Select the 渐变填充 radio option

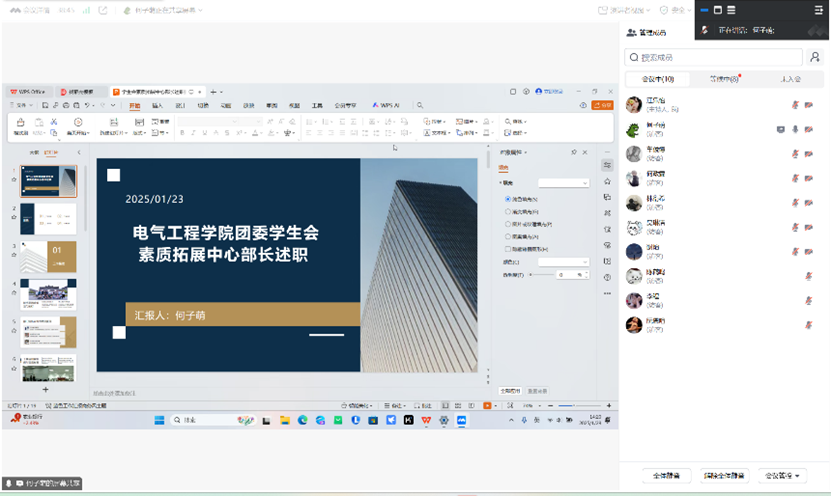pyautogui.click(x=508, y=211)
